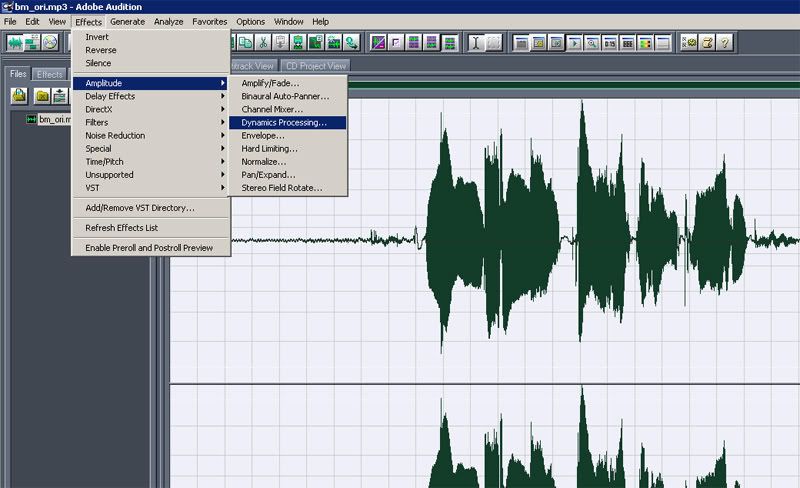Click the transport controls window icon

pyautogui.click(x=574, y=43)
